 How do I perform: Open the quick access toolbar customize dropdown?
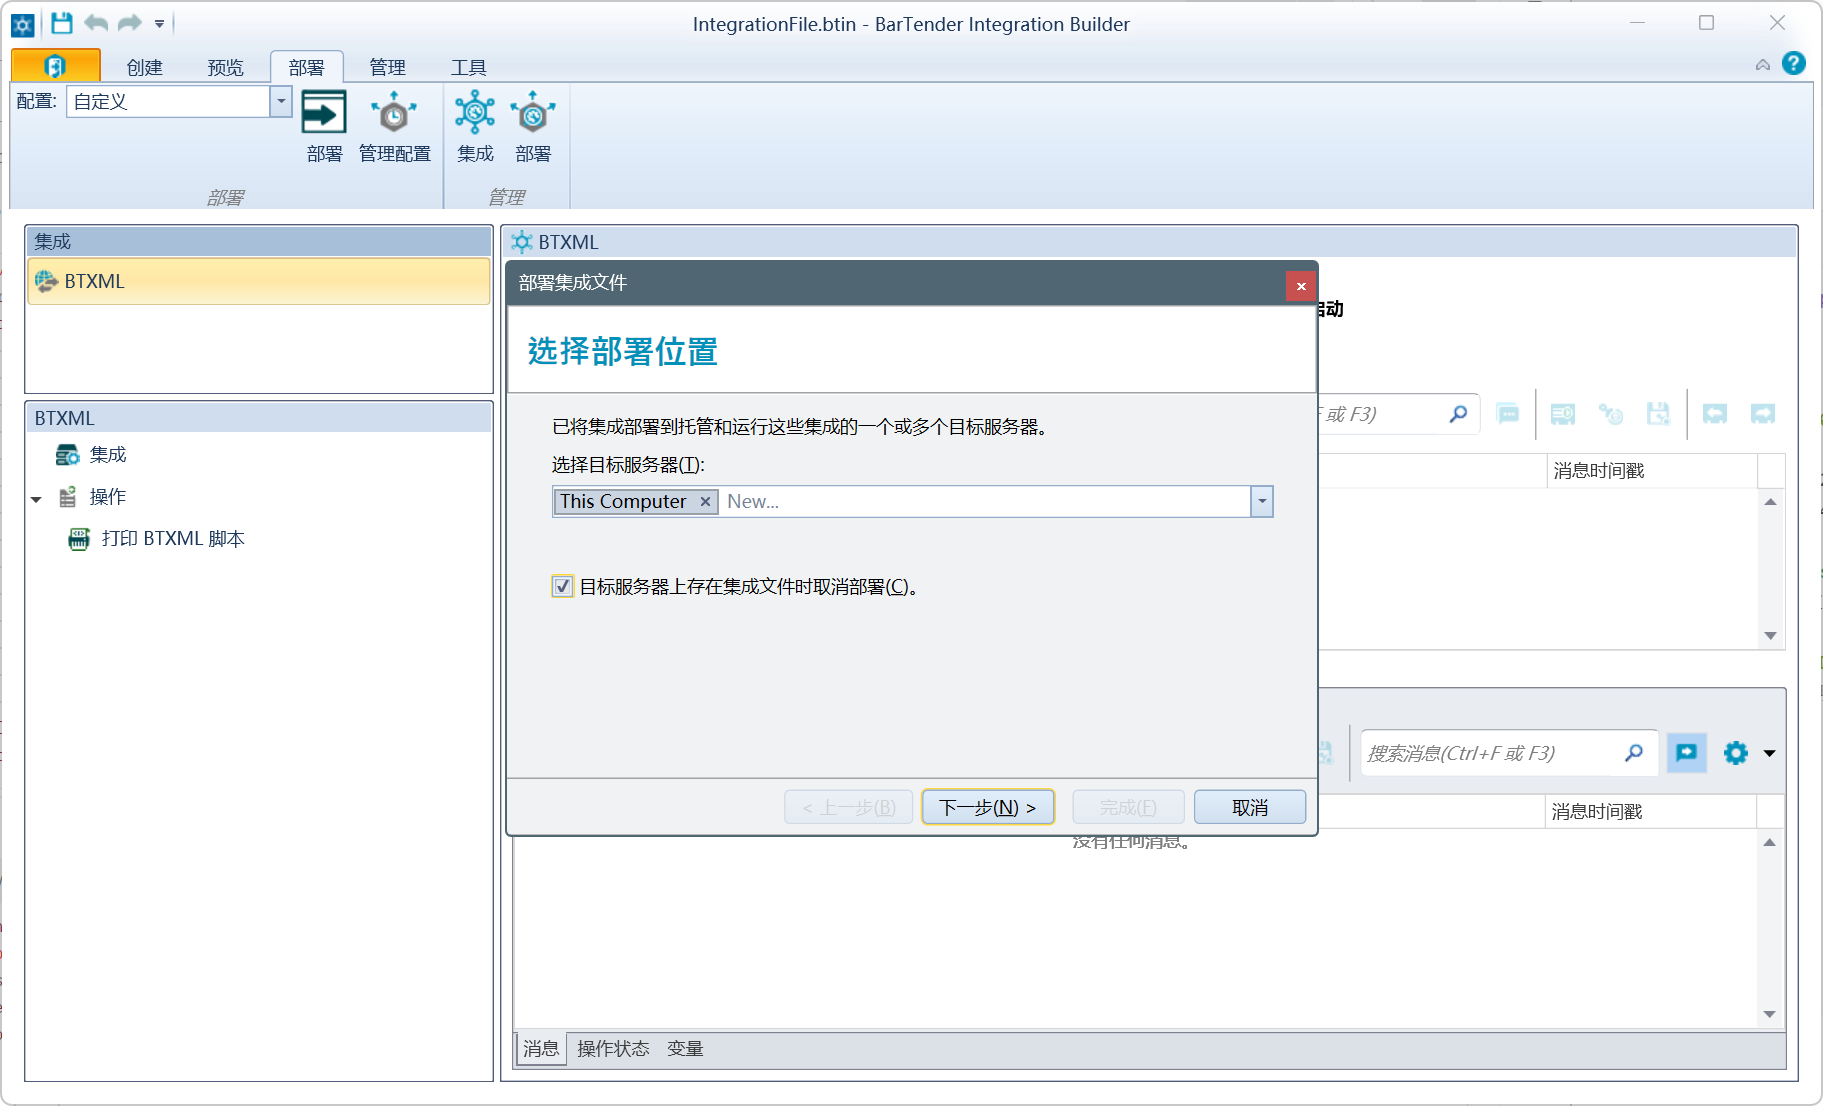(x=159, y=24)
